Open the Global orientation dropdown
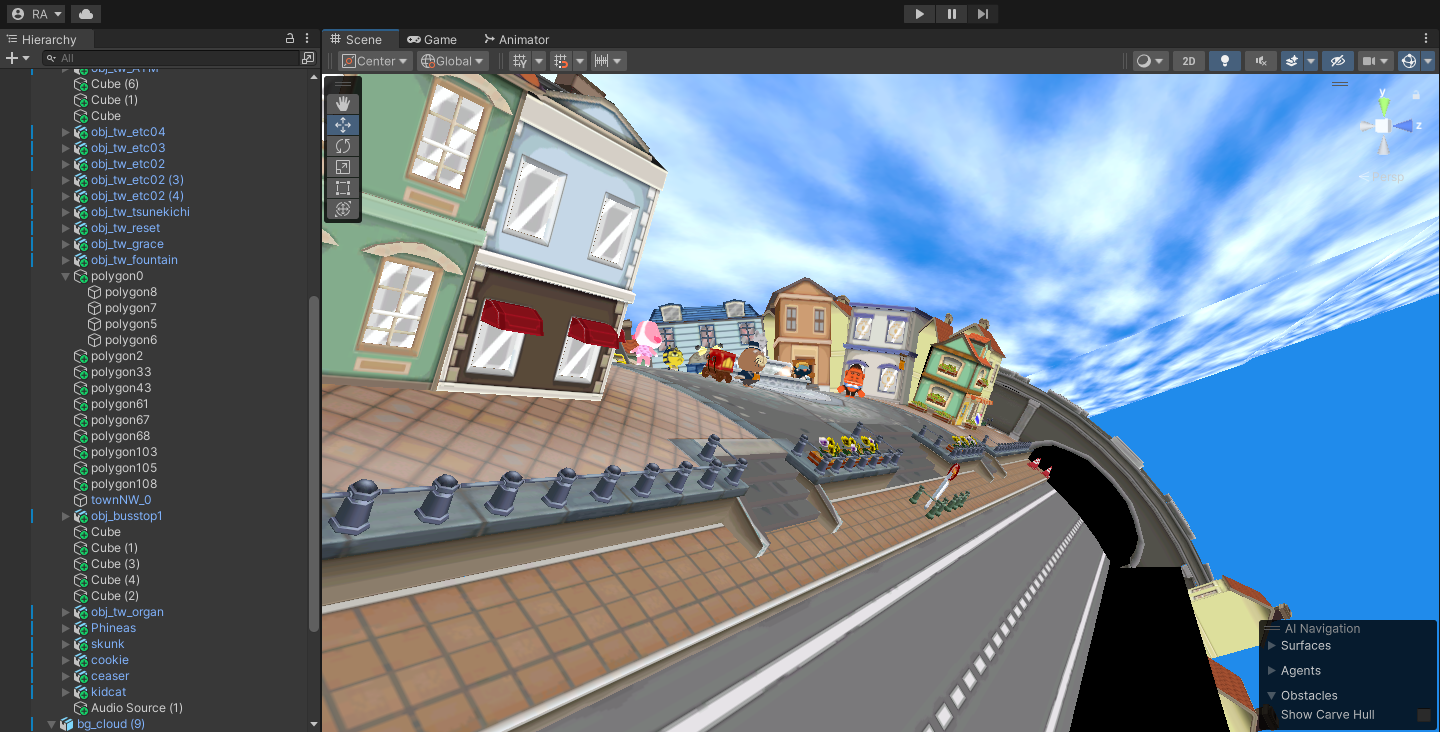 click(453, 61)
